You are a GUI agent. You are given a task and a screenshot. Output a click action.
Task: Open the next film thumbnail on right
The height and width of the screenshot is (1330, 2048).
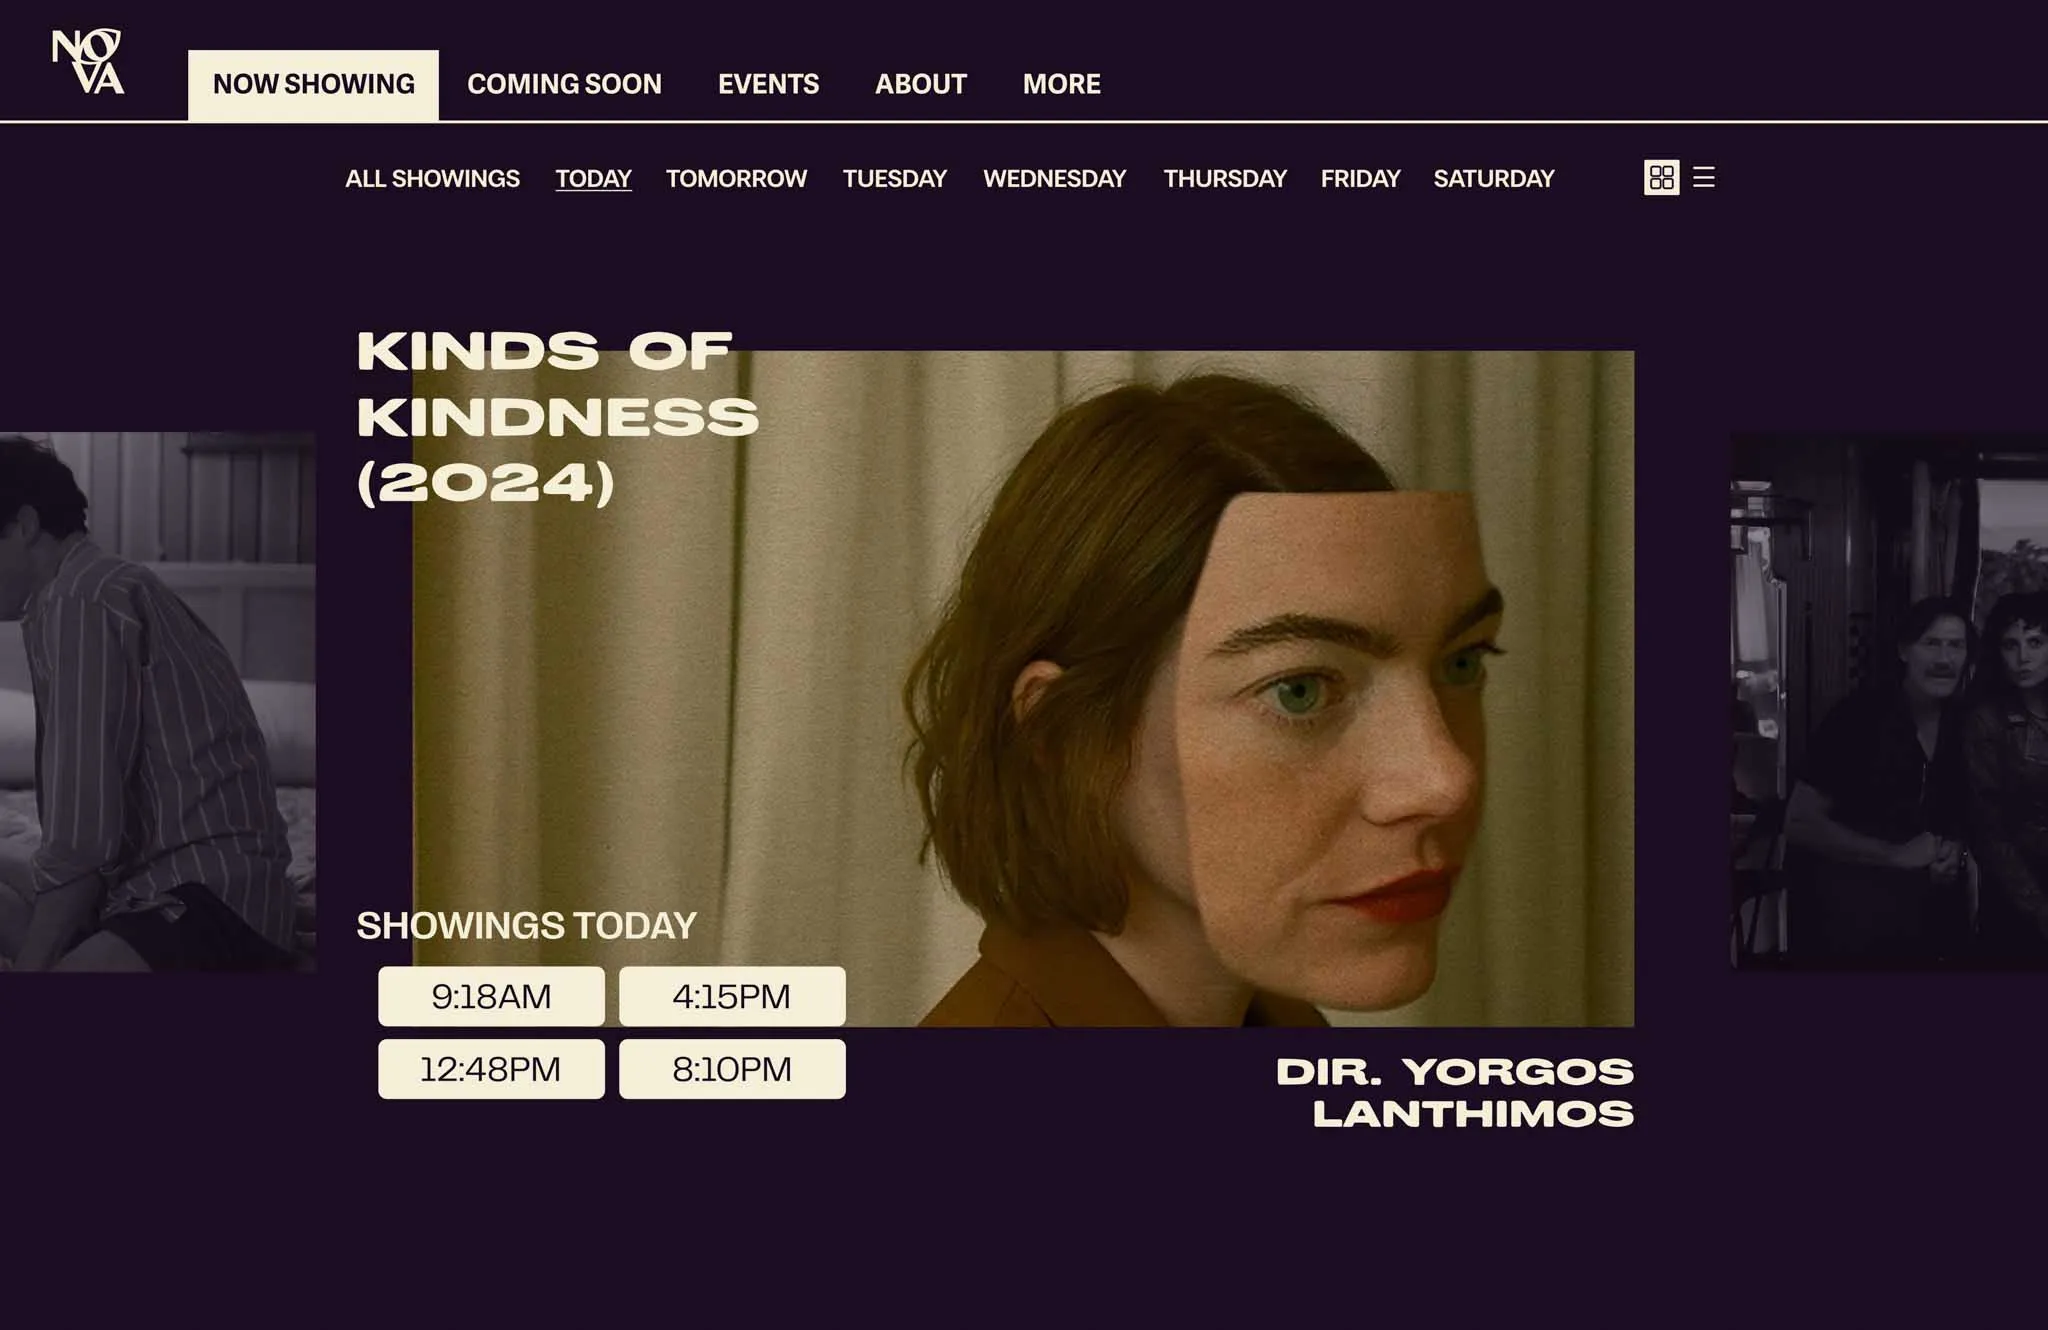tap(1889, 700)
